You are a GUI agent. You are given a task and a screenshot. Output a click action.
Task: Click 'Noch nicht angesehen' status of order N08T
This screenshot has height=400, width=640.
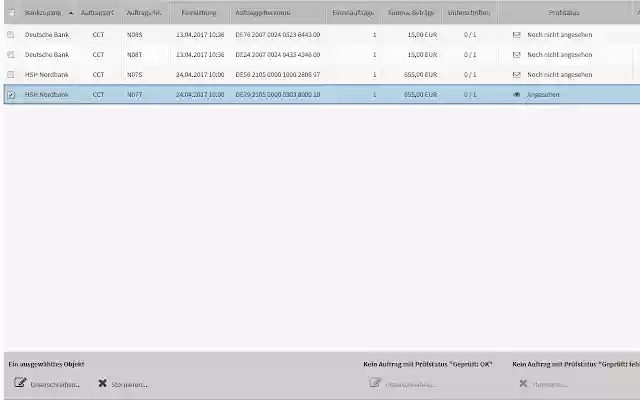pyautogui.click(x=560, y=55)
